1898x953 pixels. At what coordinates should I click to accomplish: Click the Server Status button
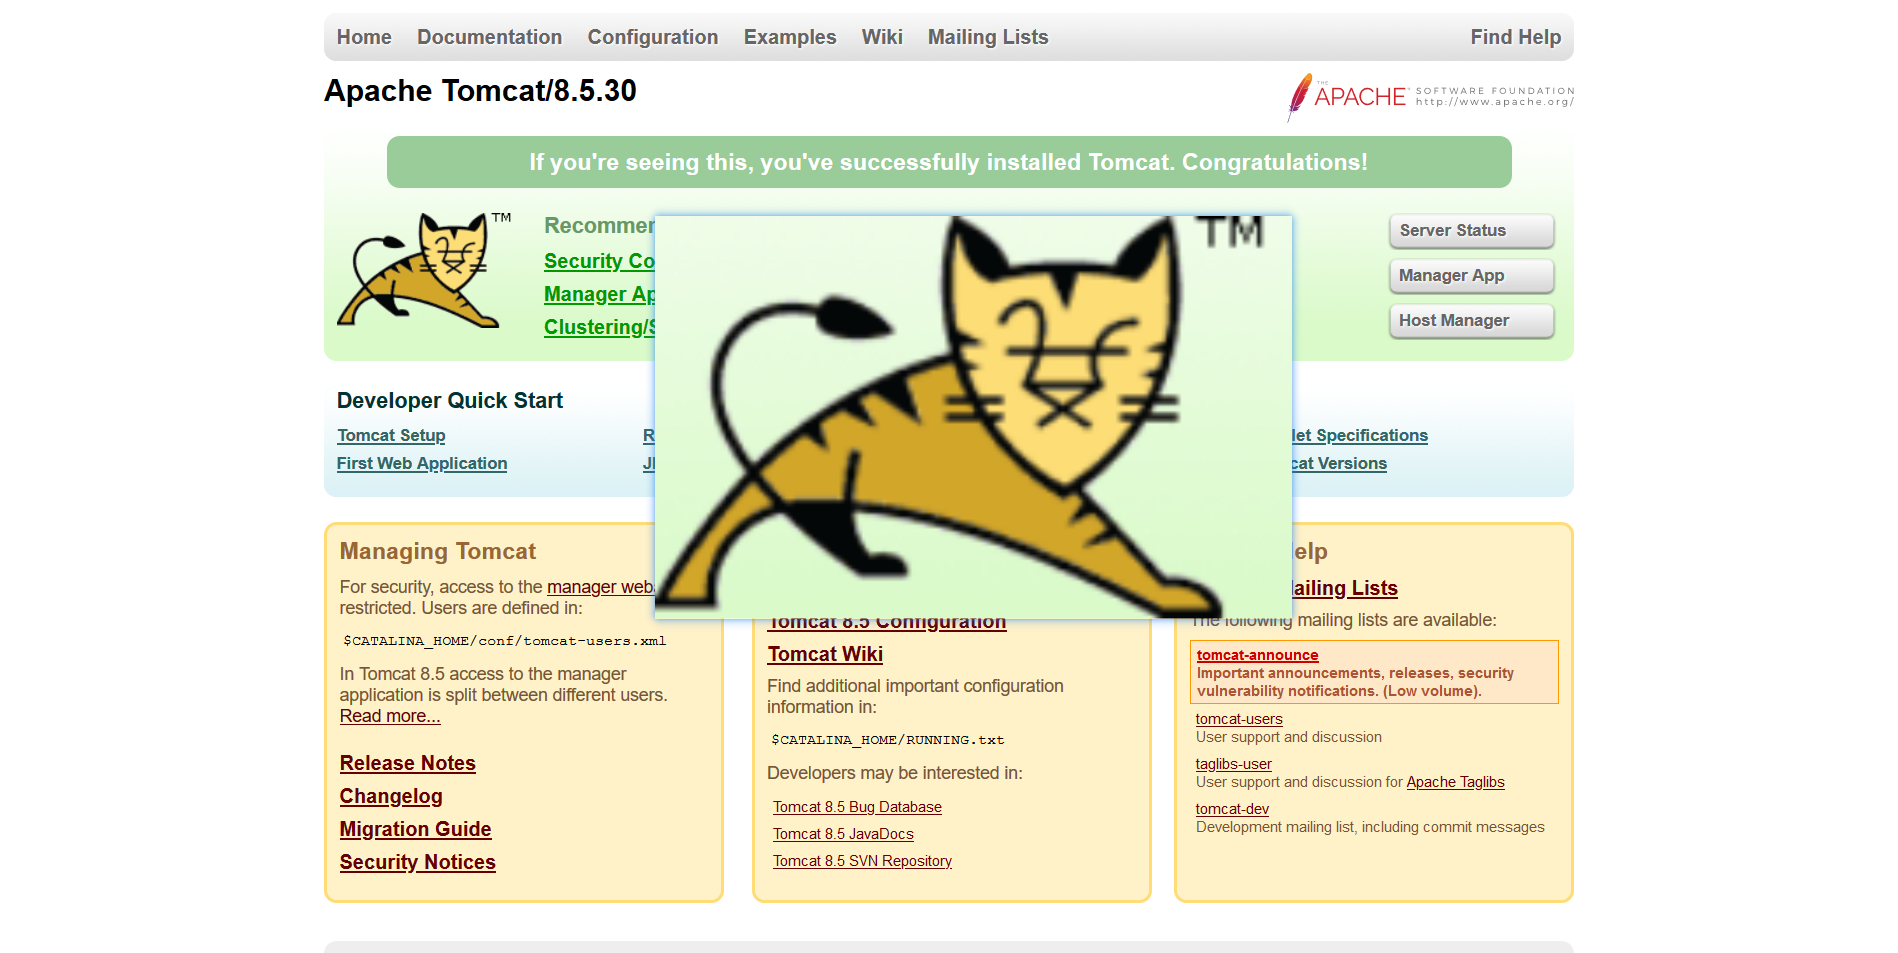tap(1471, 230)
